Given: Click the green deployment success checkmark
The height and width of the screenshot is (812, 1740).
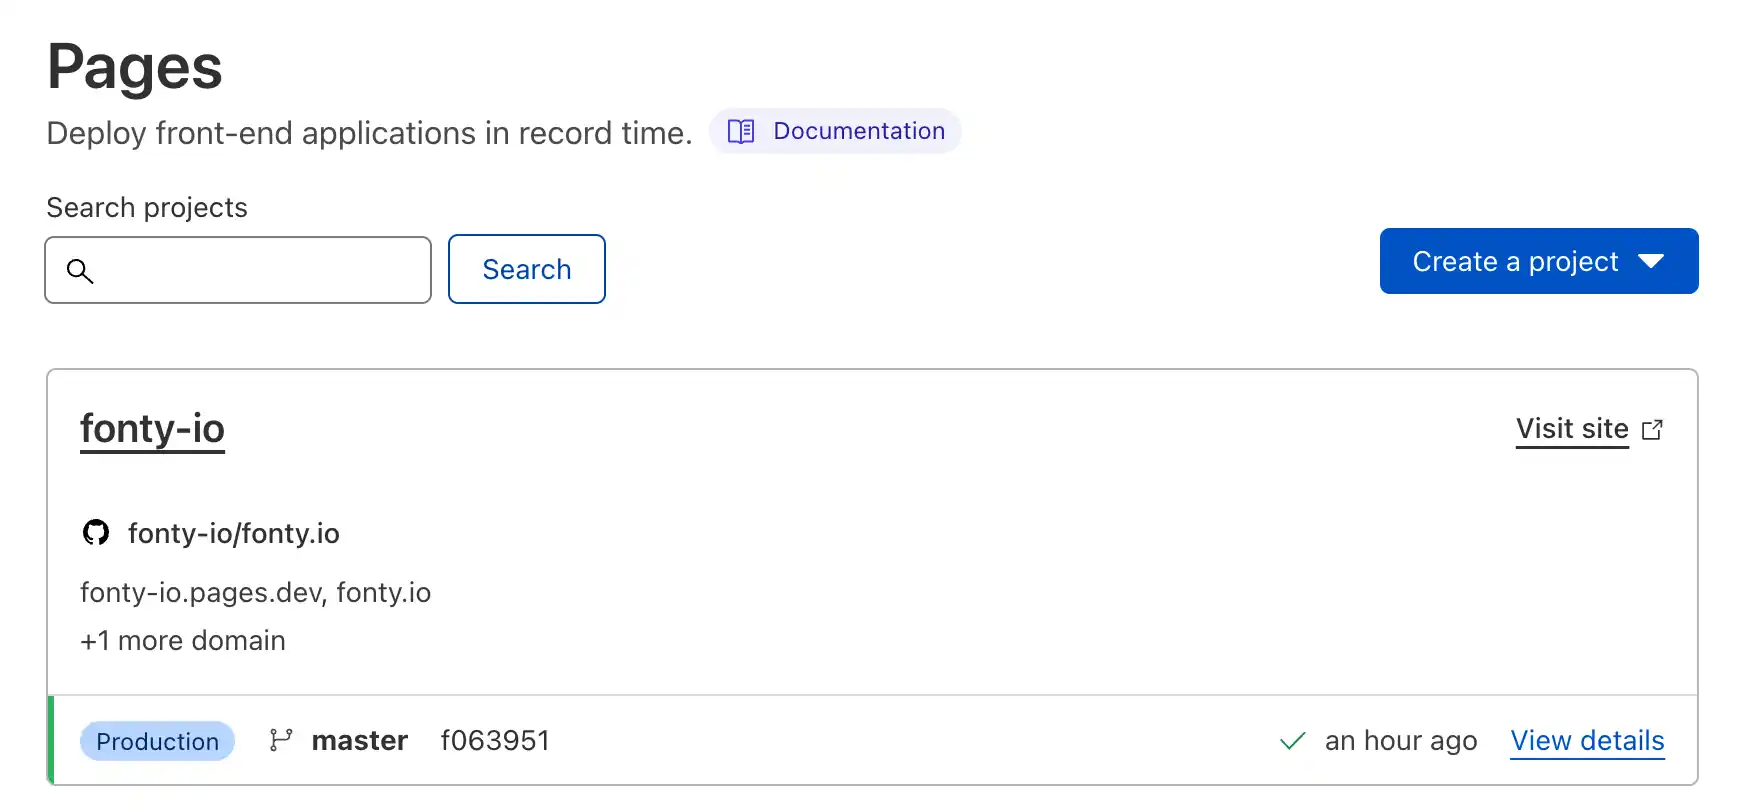Looking at the screenshot, I should tap(1292, 741).
